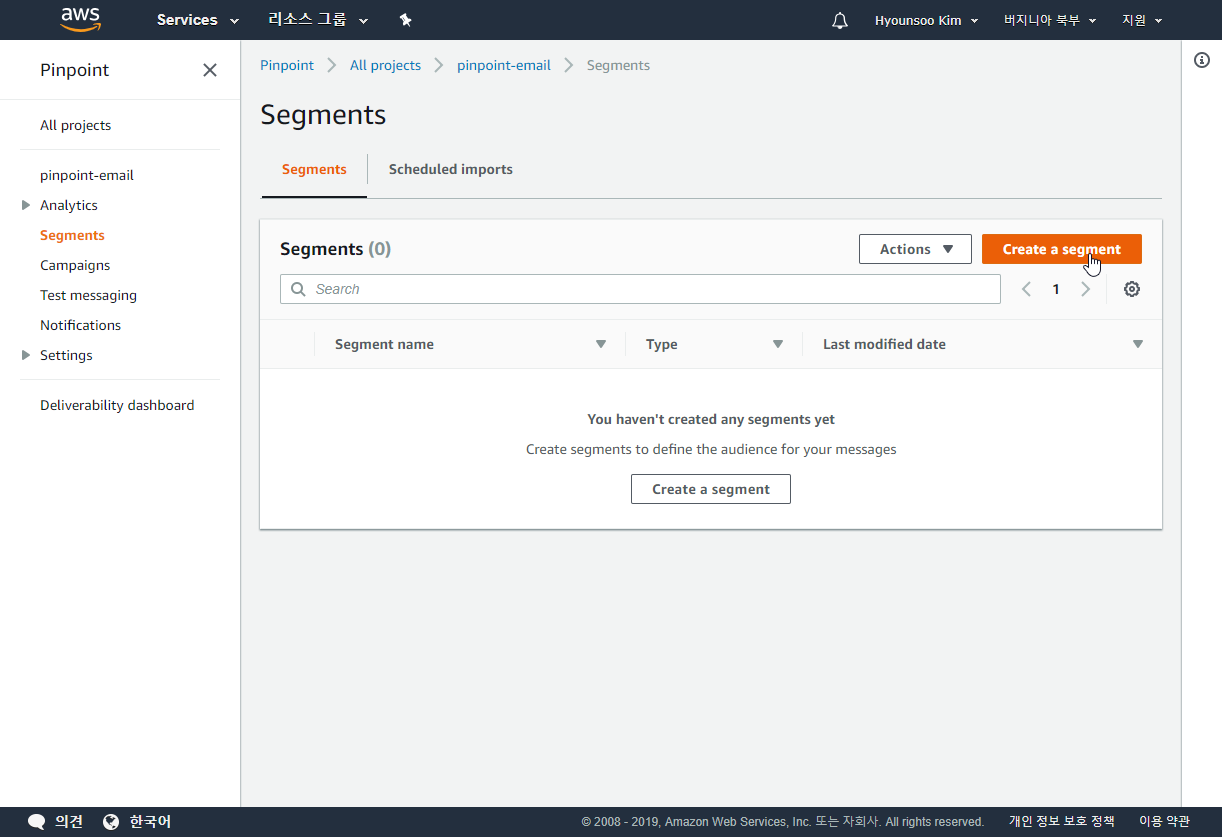Click the language globe icon
The image size is (1222, 837).
click(x=111, y=822)
